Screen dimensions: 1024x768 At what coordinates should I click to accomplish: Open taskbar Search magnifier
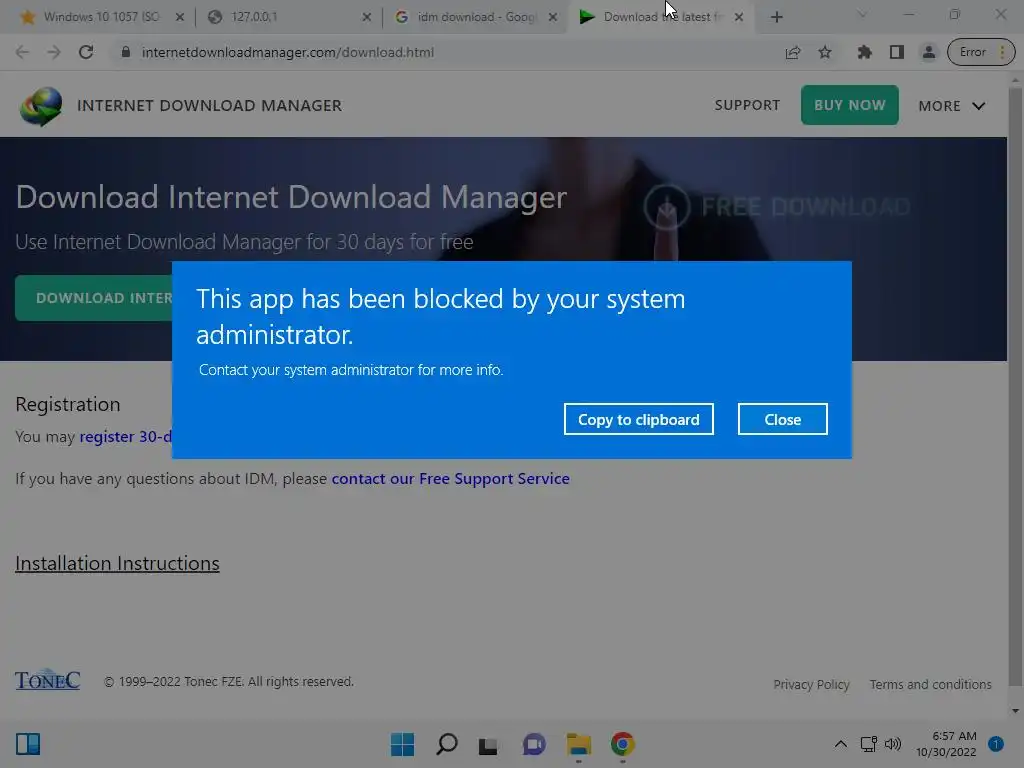click(x=447, y=744)
